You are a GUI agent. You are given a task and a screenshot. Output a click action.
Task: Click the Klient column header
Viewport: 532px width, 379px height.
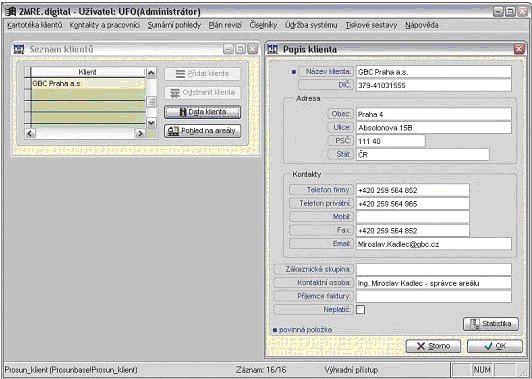[x=88, y=72]
